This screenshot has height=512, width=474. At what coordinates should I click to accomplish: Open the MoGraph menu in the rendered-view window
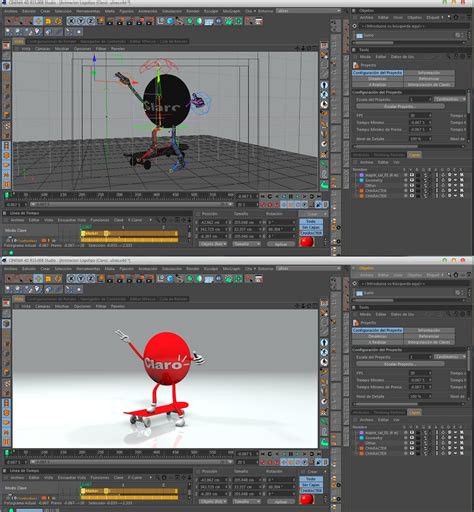pyautogui.click(x=231, y=269)
